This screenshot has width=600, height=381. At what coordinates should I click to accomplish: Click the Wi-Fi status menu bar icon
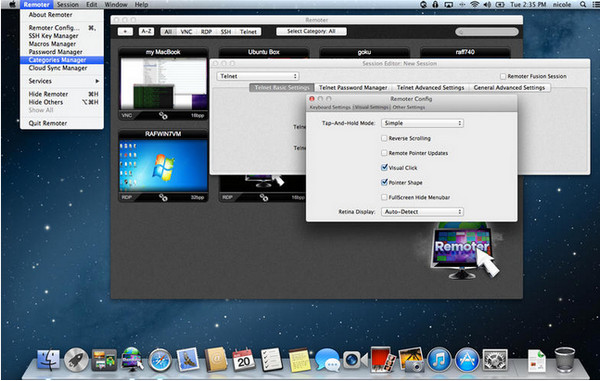pyautogui.click(x=474, y=5)
